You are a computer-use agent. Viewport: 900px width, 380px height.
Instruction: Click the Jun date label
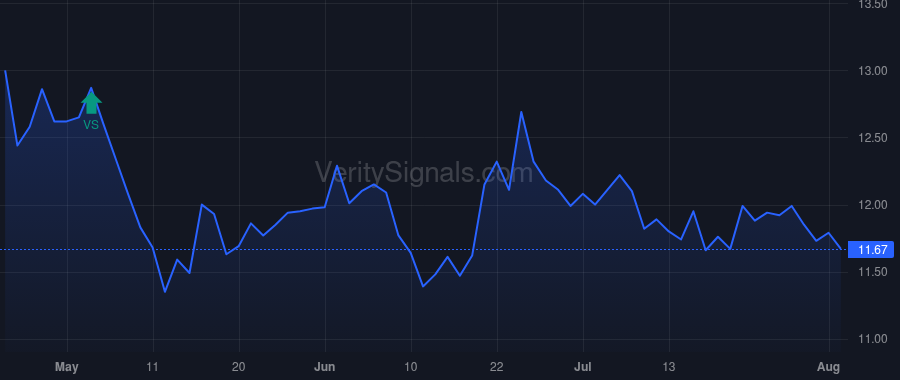click(325, 367)
